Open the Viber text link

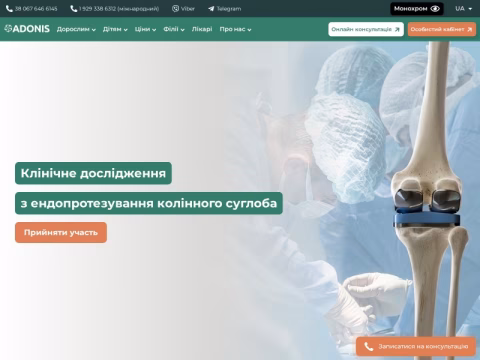[188, 9]
